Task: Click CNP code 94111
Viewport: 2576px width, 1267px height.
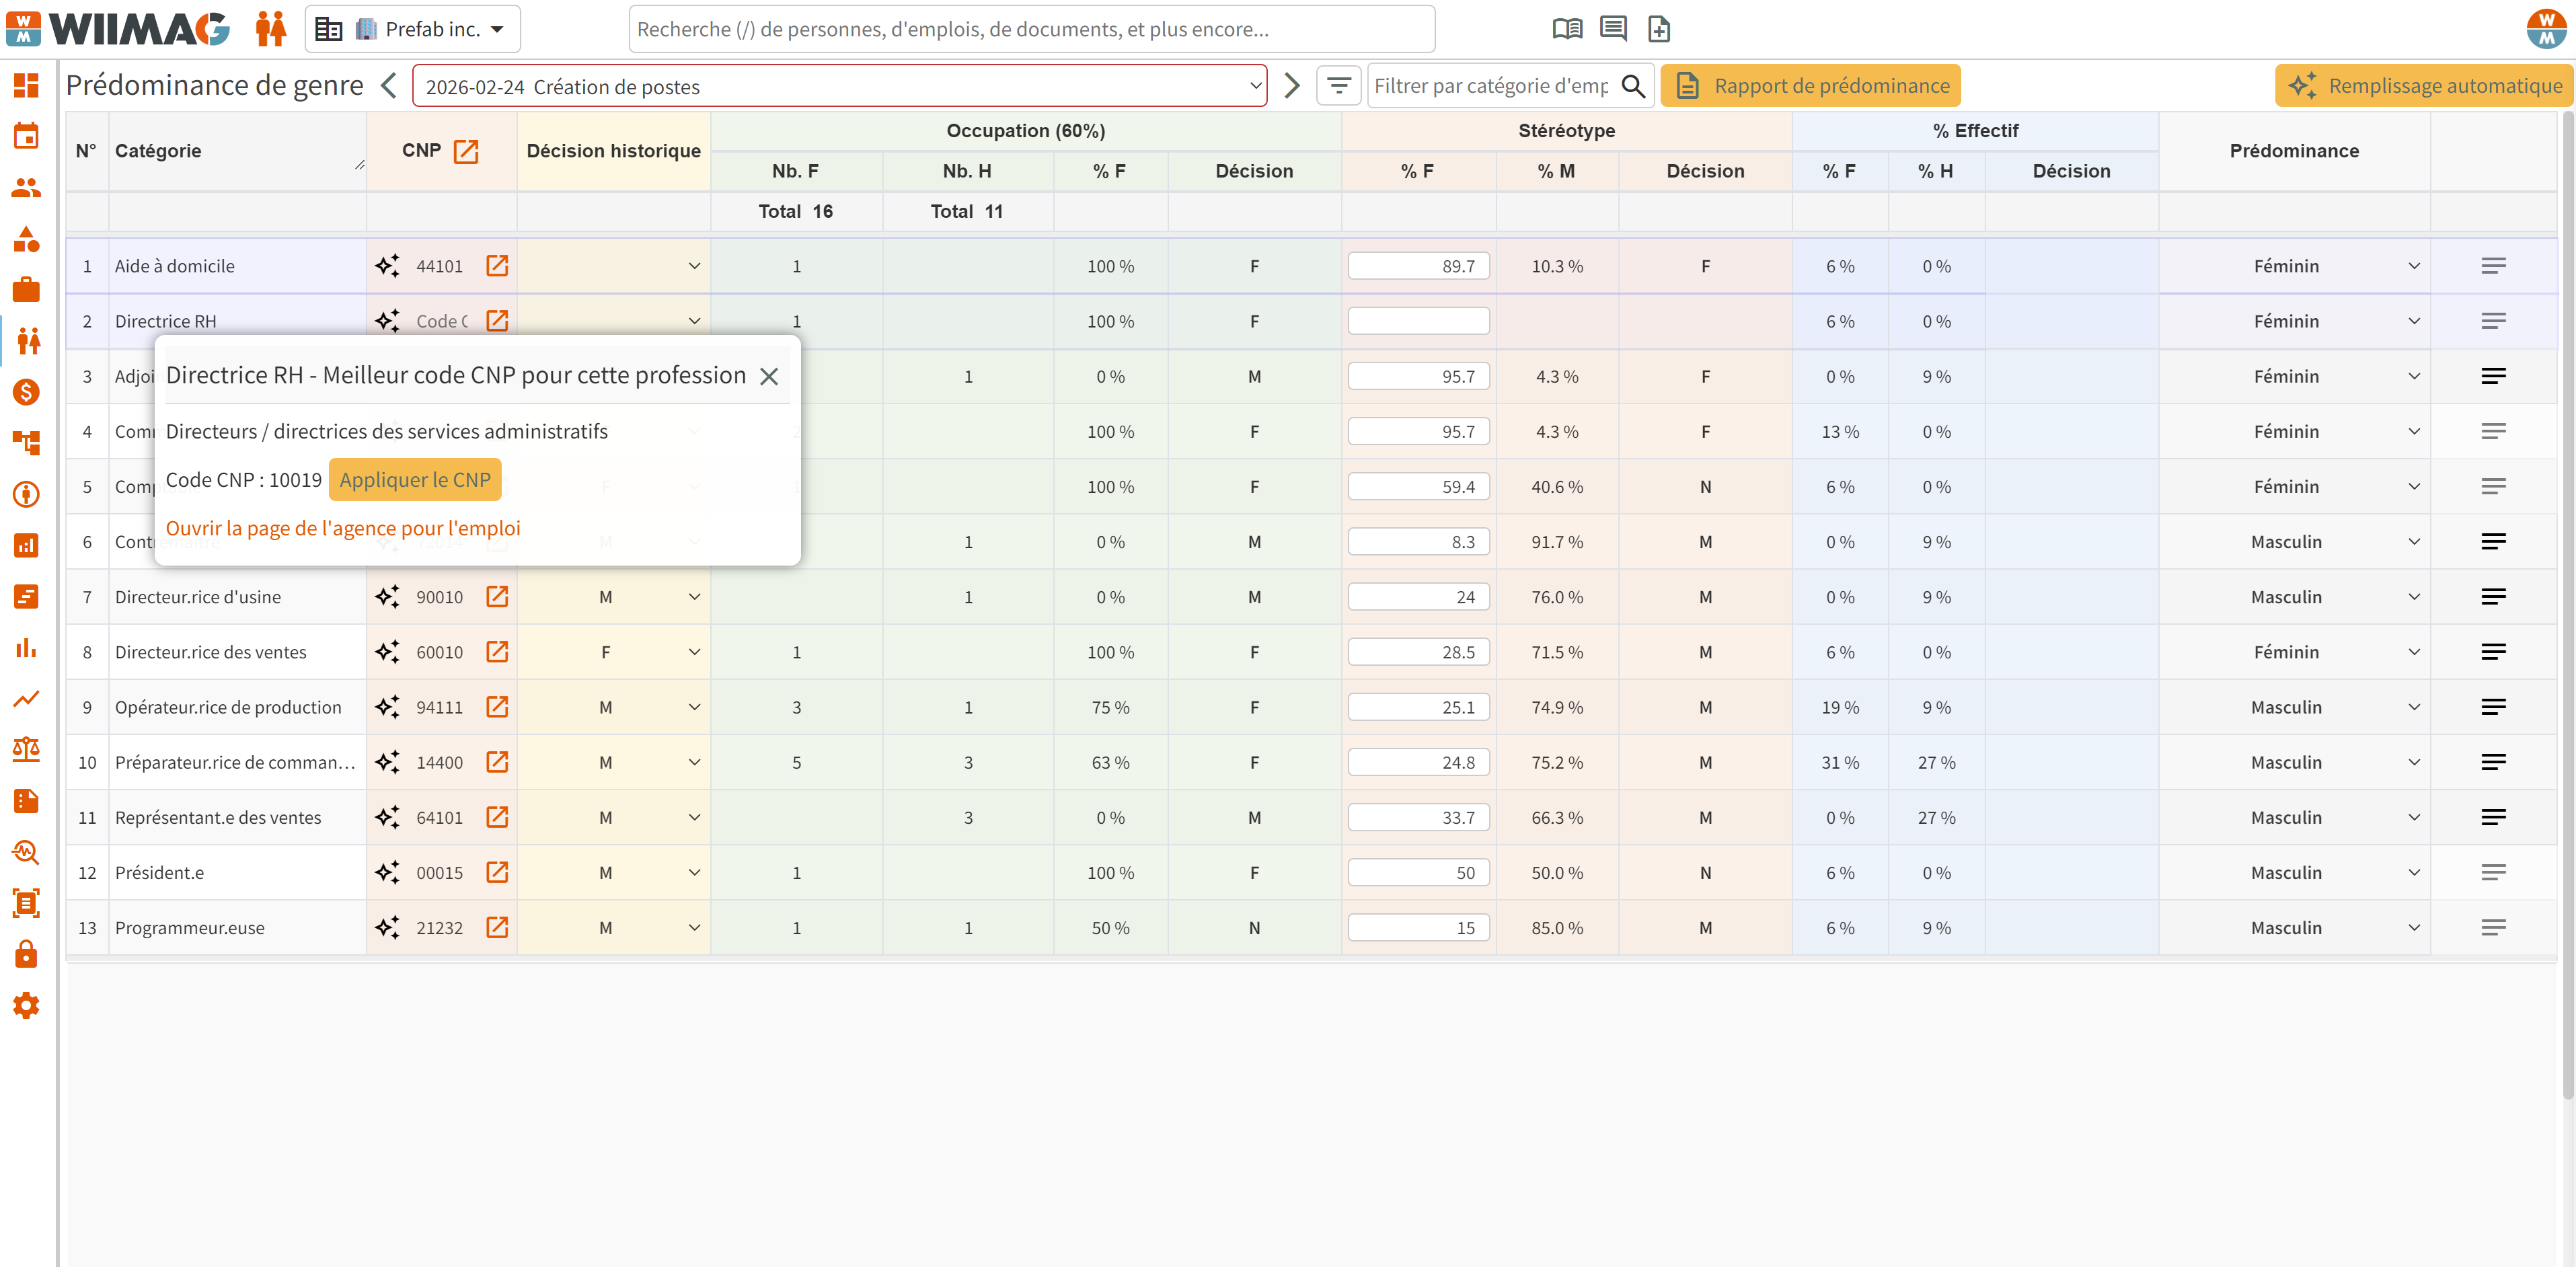Action: click(x=439, y=707)
